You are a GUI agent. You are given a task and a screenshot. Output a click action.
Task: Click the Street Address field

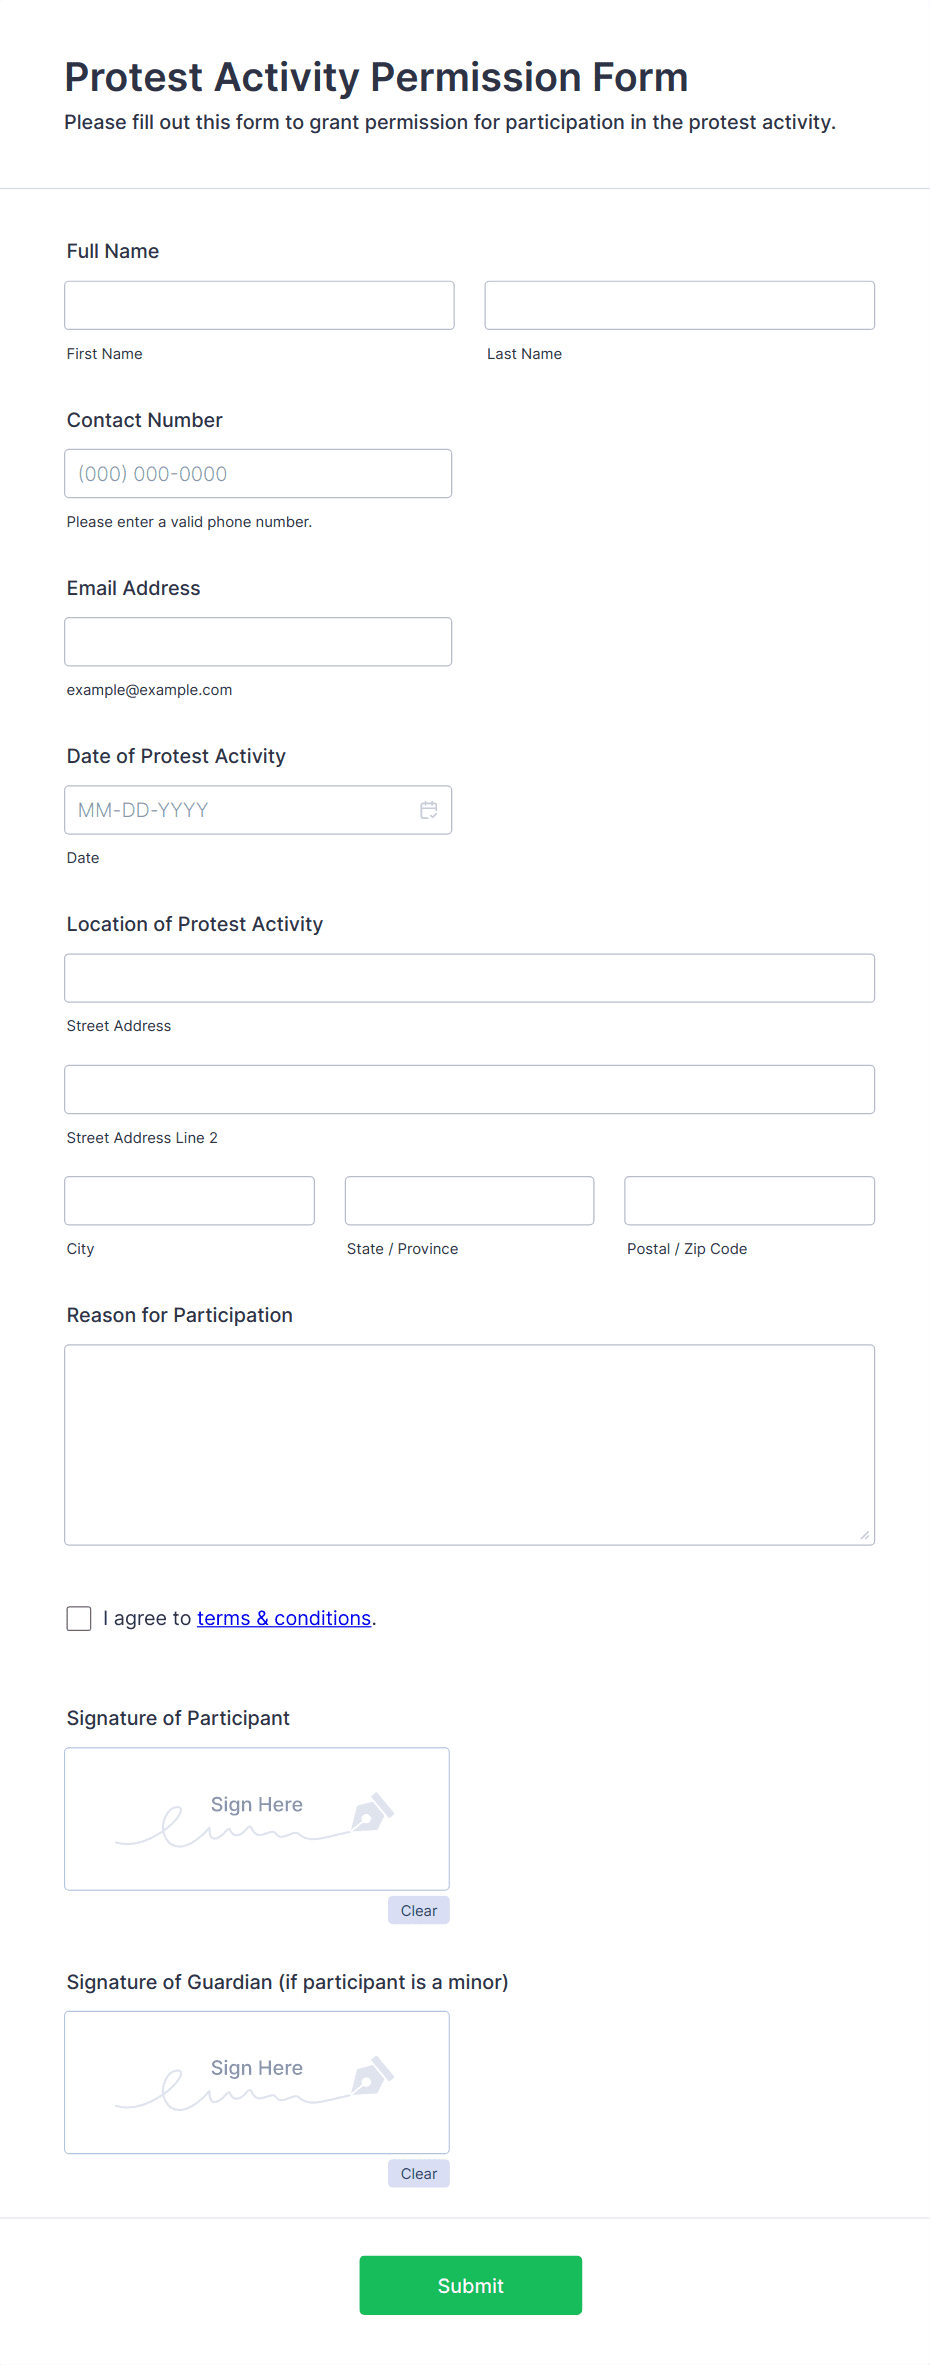point(469,978)
